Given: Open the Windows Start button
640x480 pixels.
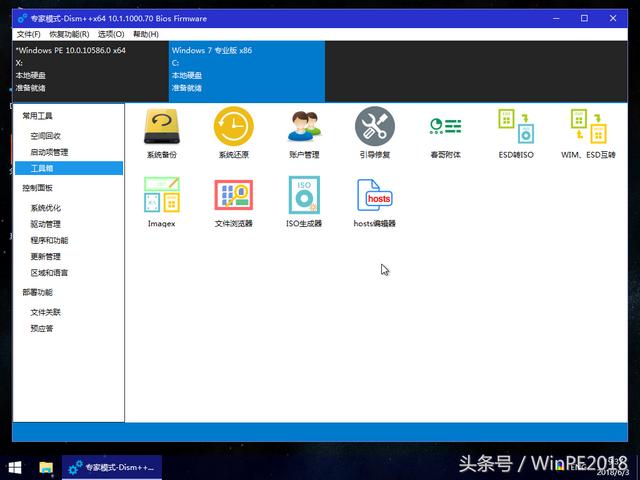Looking at the screenshot, I should (15, 467).
